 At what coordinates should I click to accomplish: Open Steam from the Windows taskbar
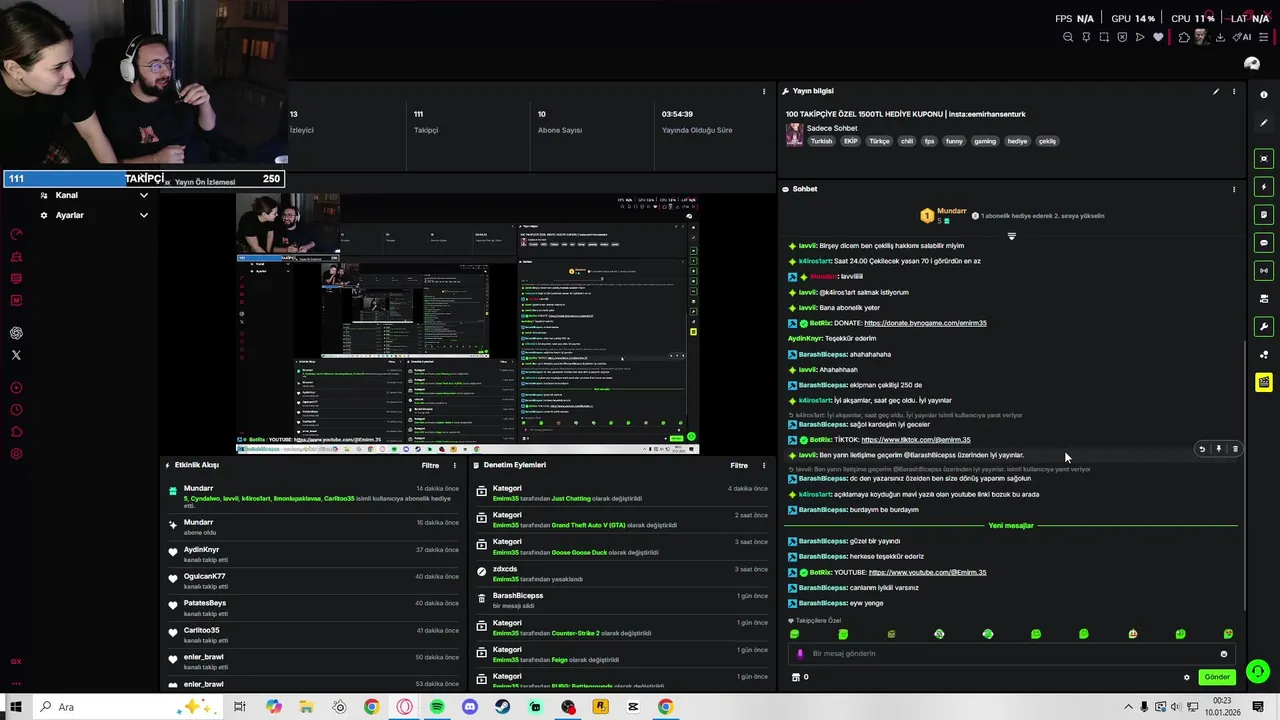(x=503, y=707)
